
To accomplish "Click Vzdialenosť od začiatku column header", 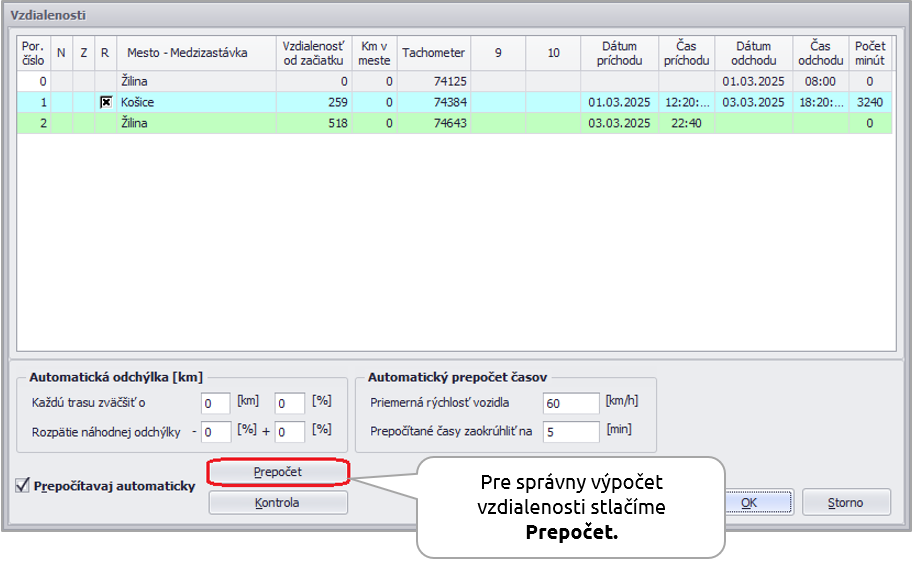I will [314, 53].
